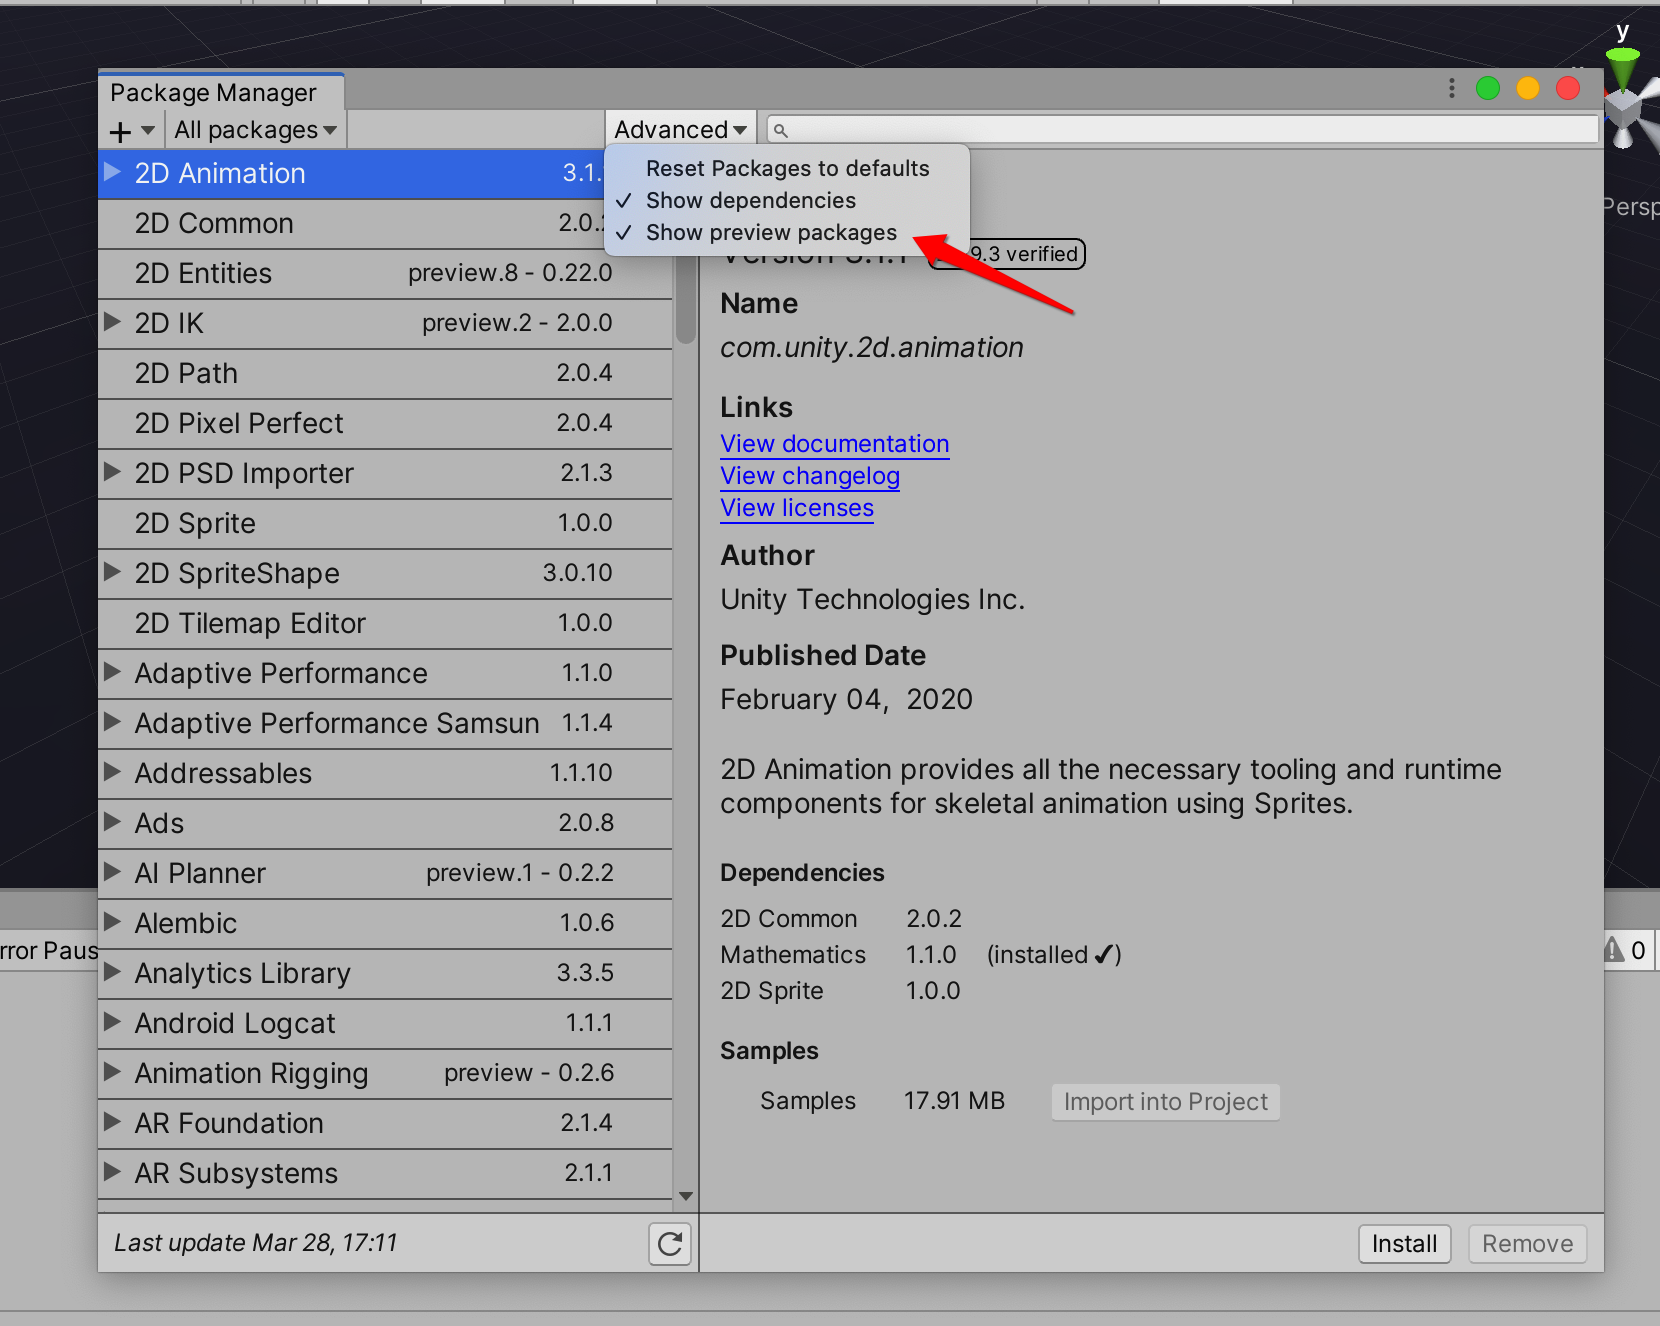Open the three-dot window options menu
The image size is (1660, 1326).
click(1451, 88)
